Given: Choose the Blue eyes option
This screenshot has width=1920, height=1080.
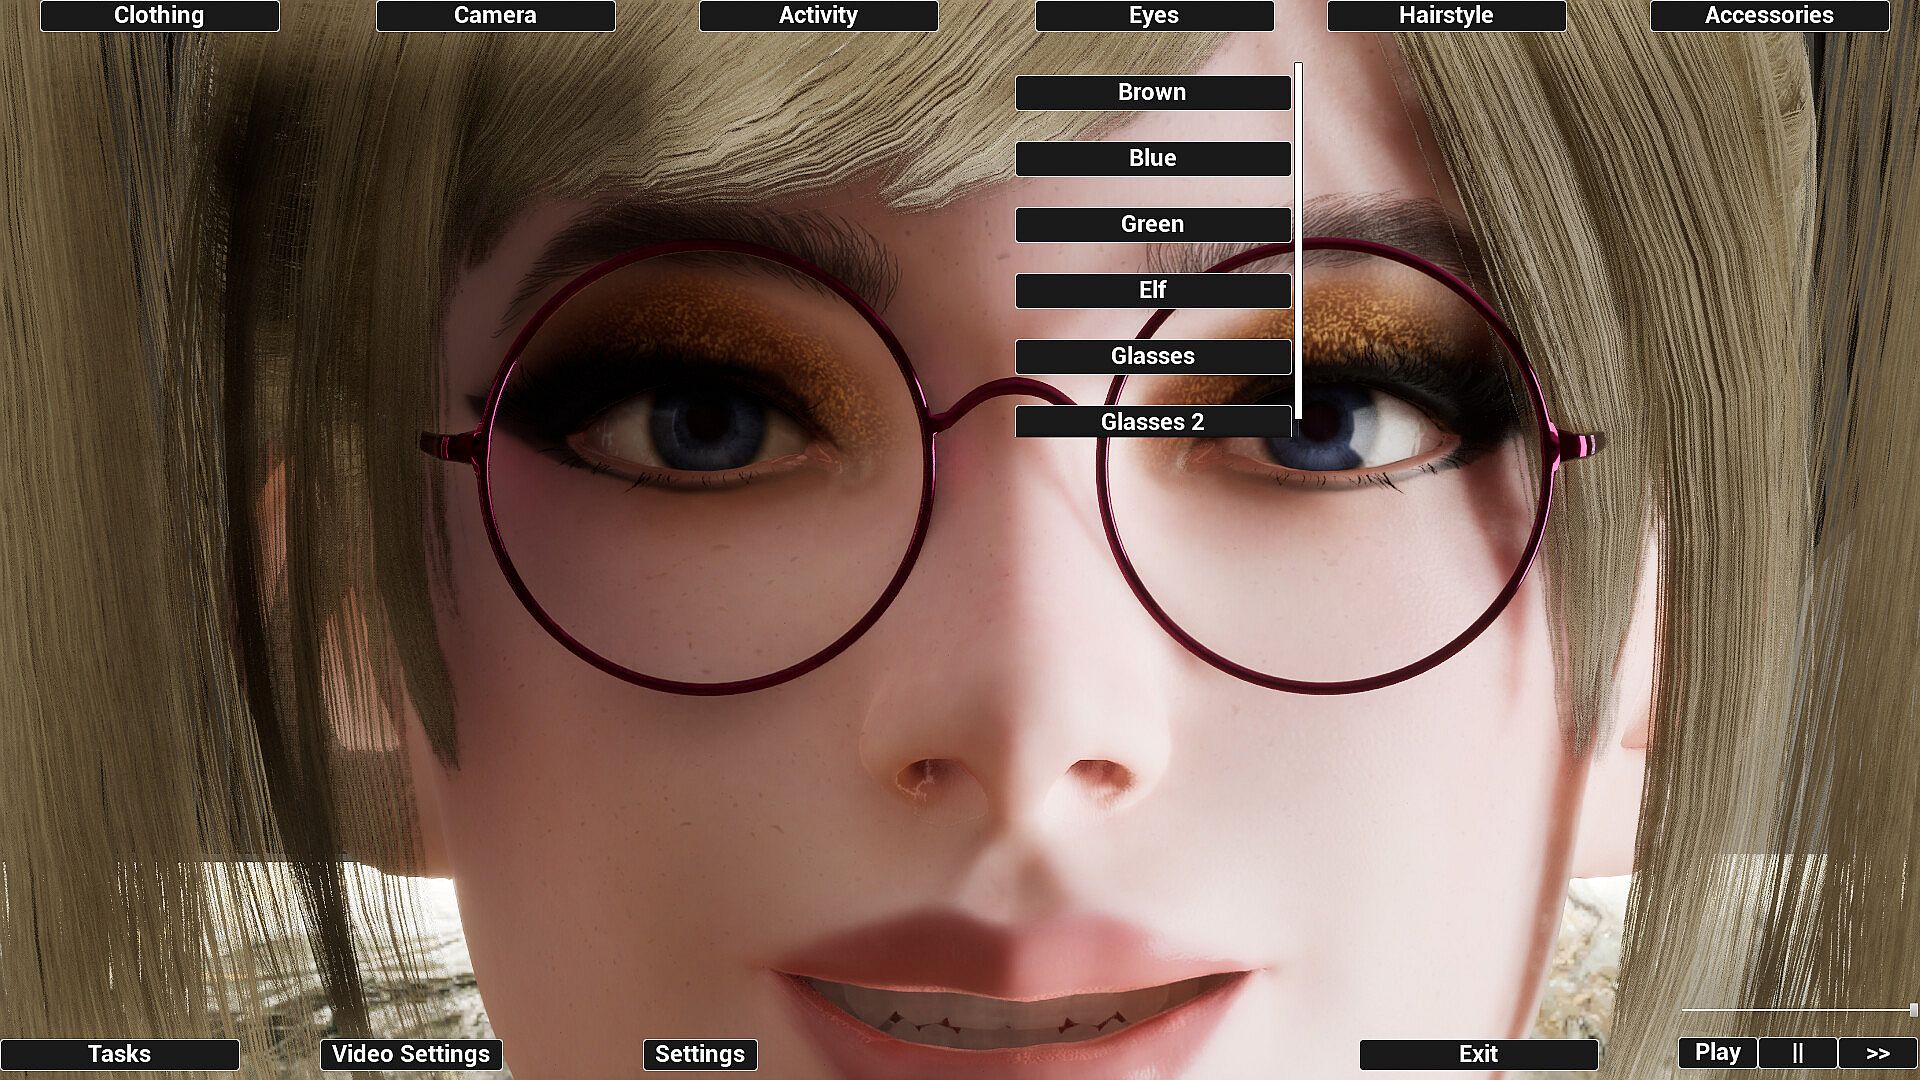Looking at the screenshot, I should coord(1152,159).
